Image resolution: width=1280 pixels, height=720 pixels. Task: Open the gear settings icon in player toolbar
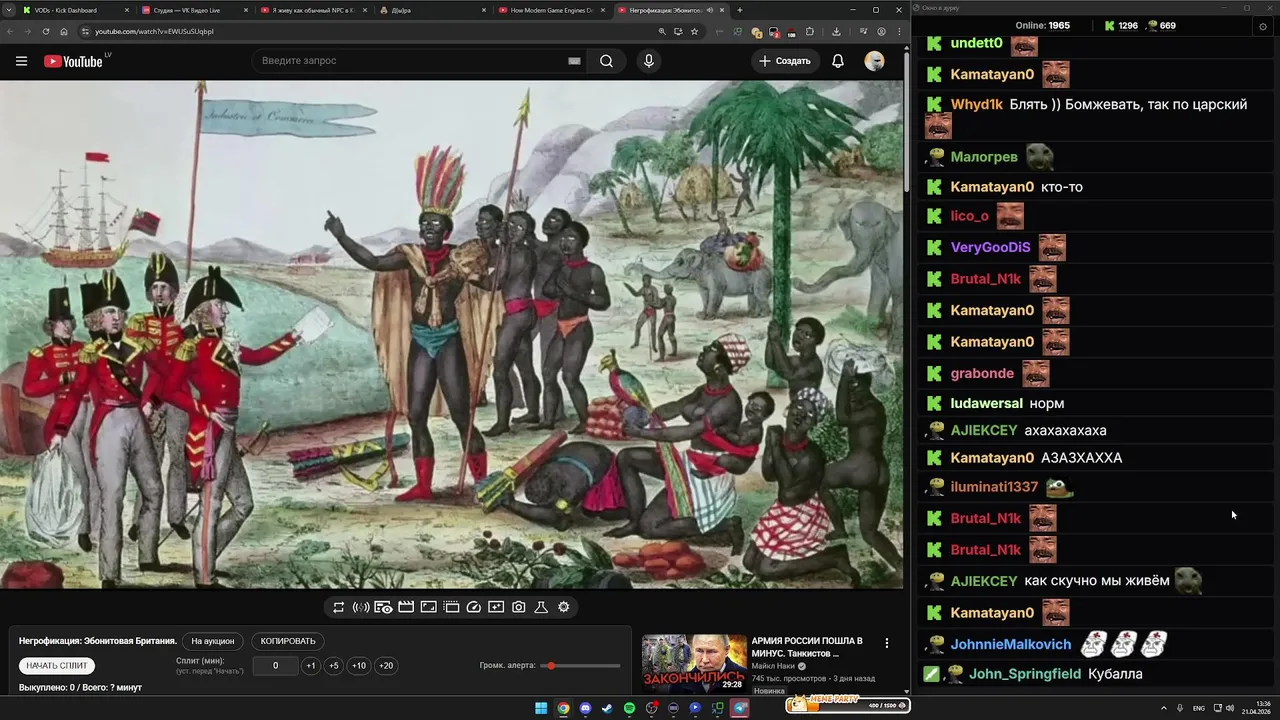pos(564,607)
